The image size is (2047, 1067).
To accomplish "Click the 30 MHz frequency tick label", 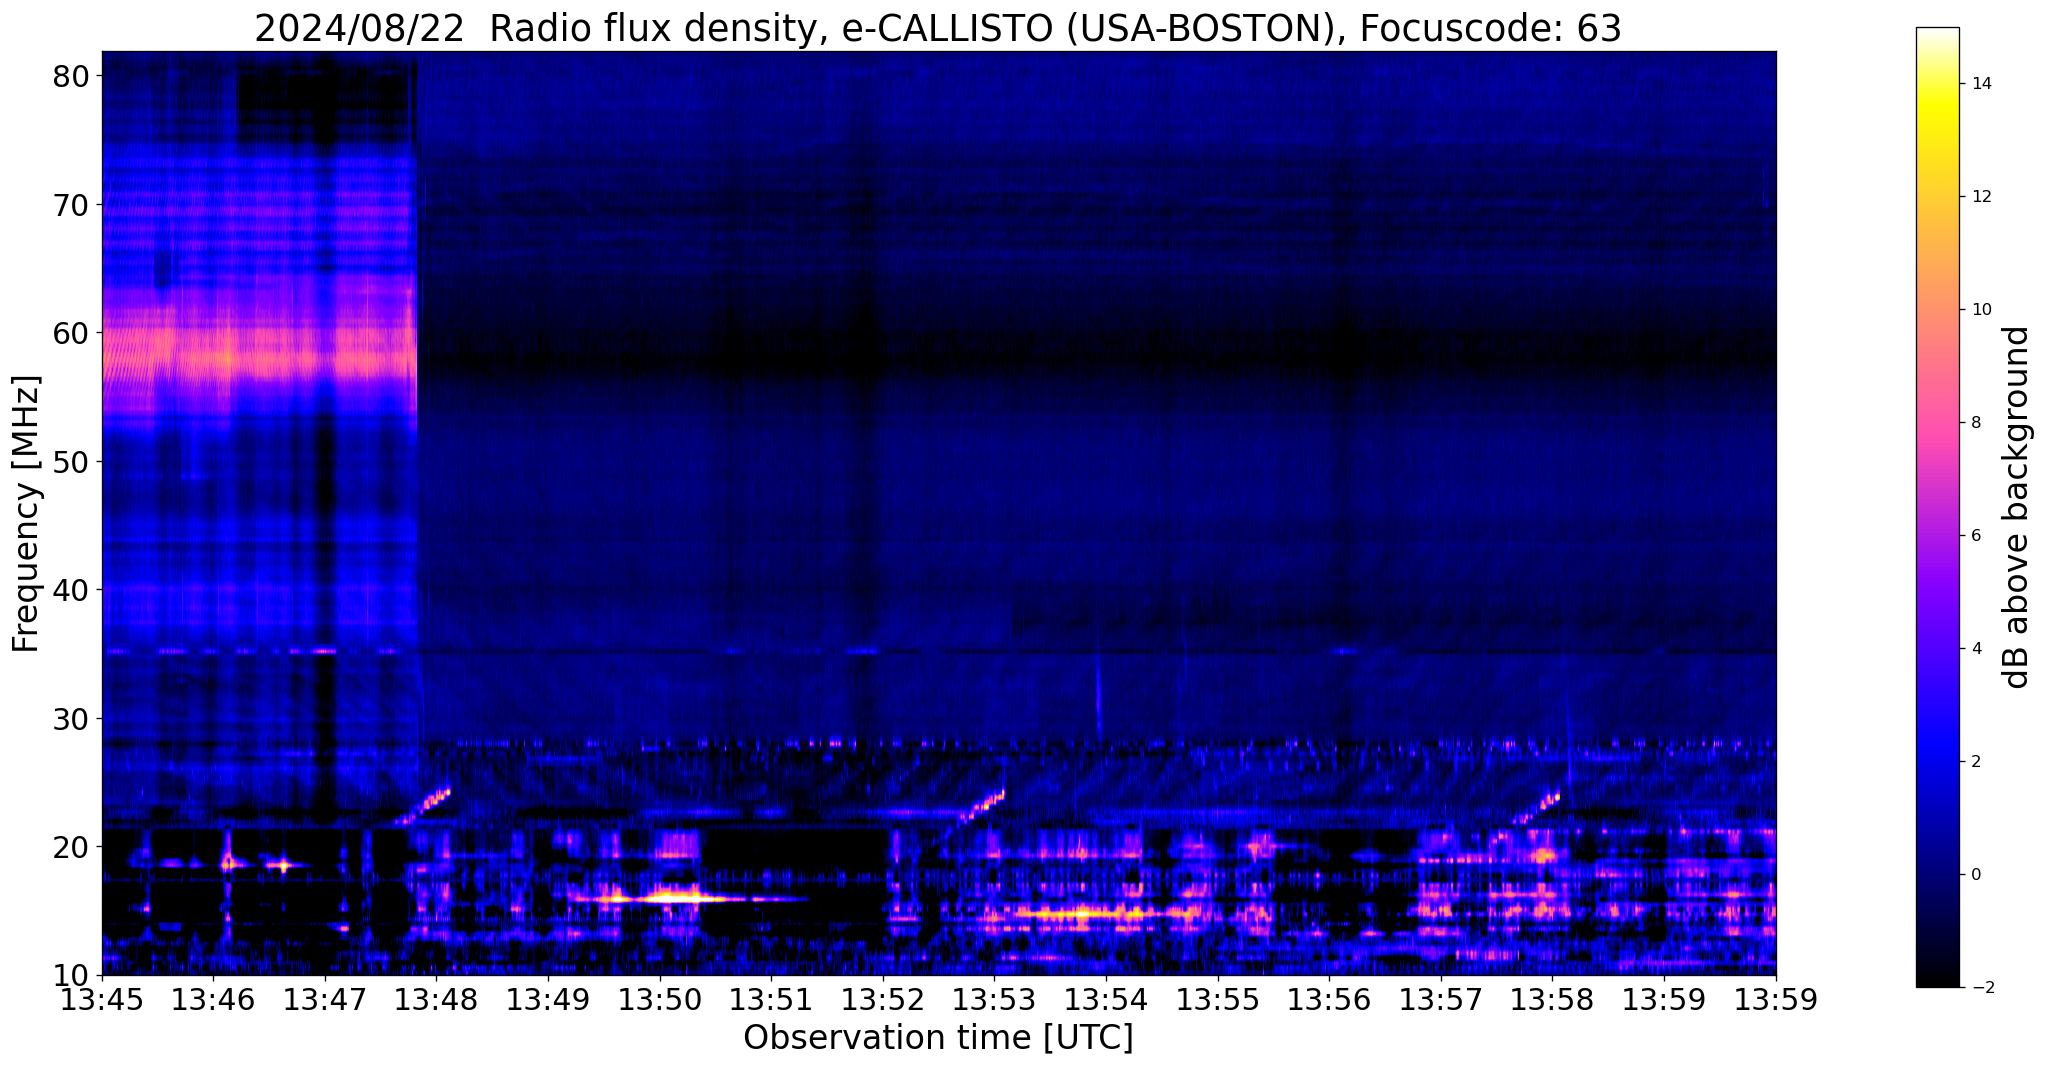I will tap(73, 718).
